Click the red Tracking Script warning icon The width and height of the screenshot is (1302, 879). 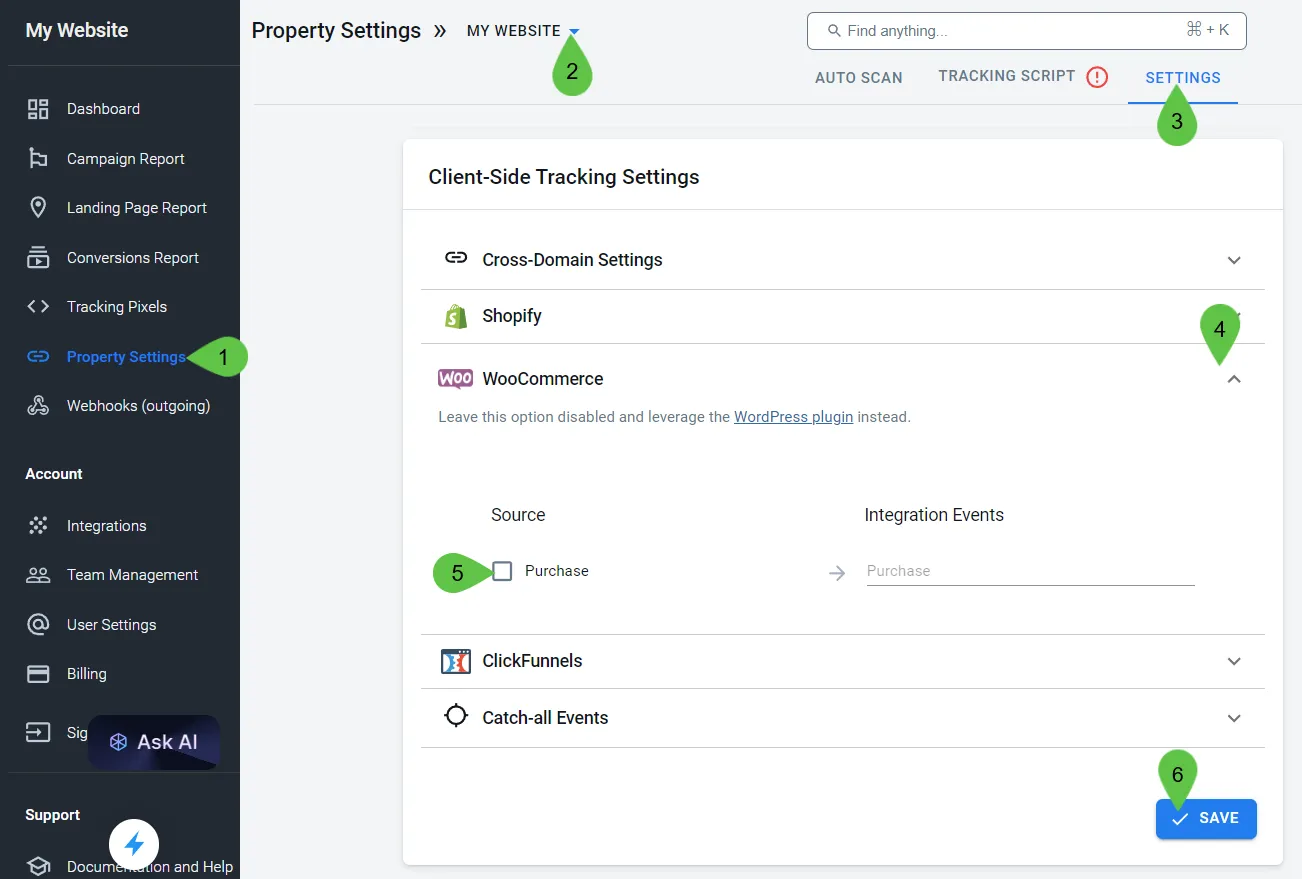click(1097, 77)
